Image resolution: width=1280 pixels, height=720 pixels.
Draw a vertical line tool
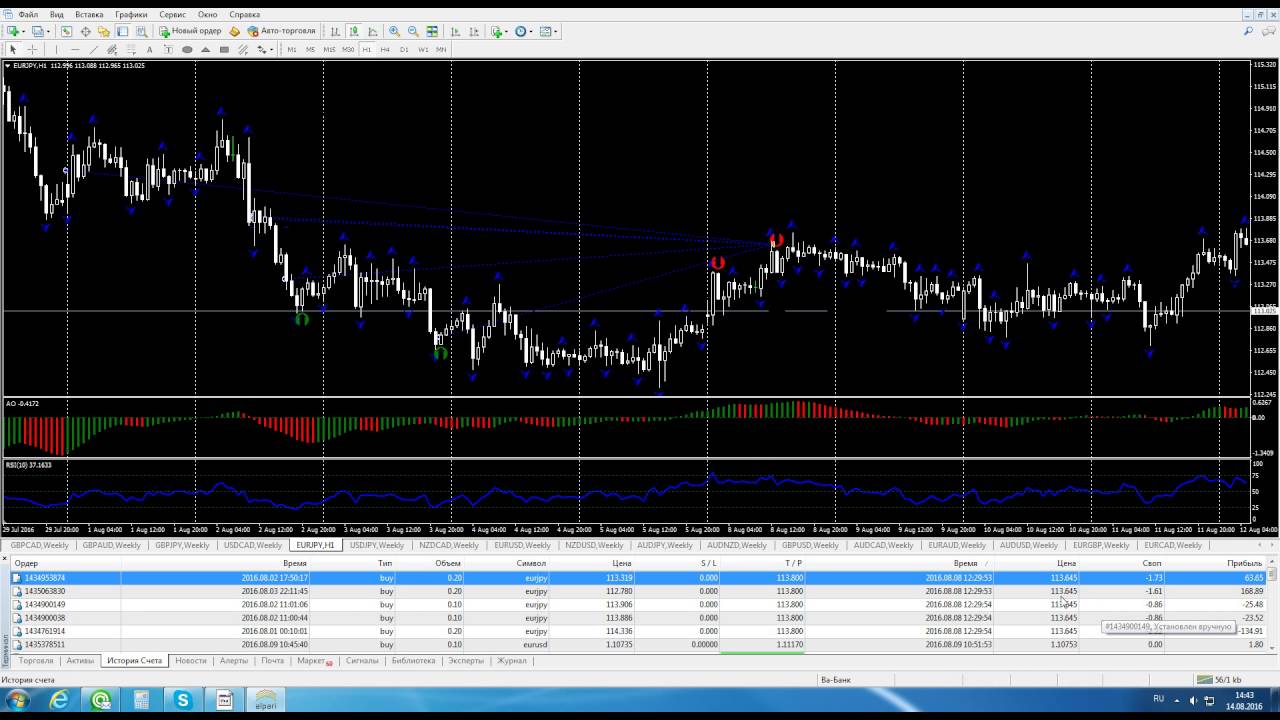click(x=56, y=49)
